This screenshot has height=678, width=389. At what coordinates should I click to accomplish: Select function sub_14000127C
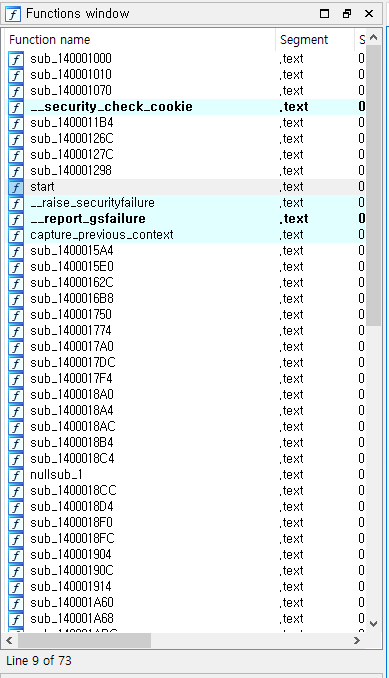(x=72, y=155)
